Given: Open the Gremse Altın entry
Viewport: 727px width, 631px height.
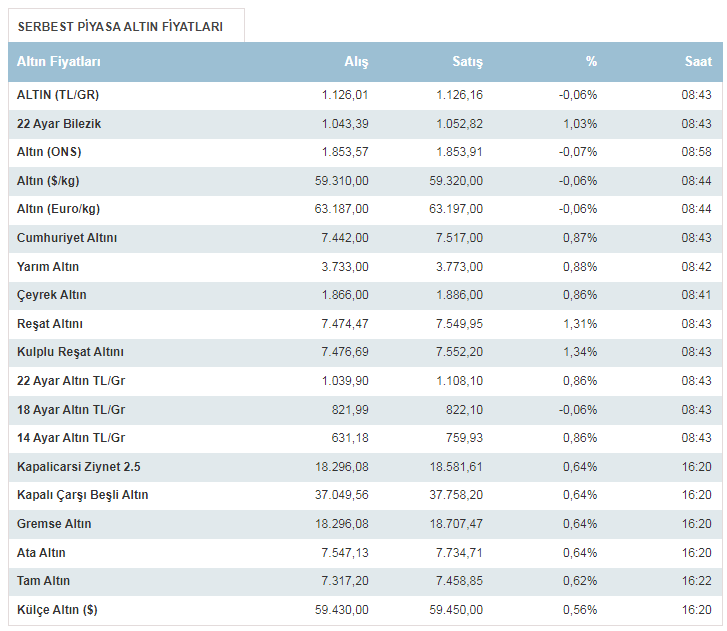Looking at the screenshot, I should click(54, 524).
